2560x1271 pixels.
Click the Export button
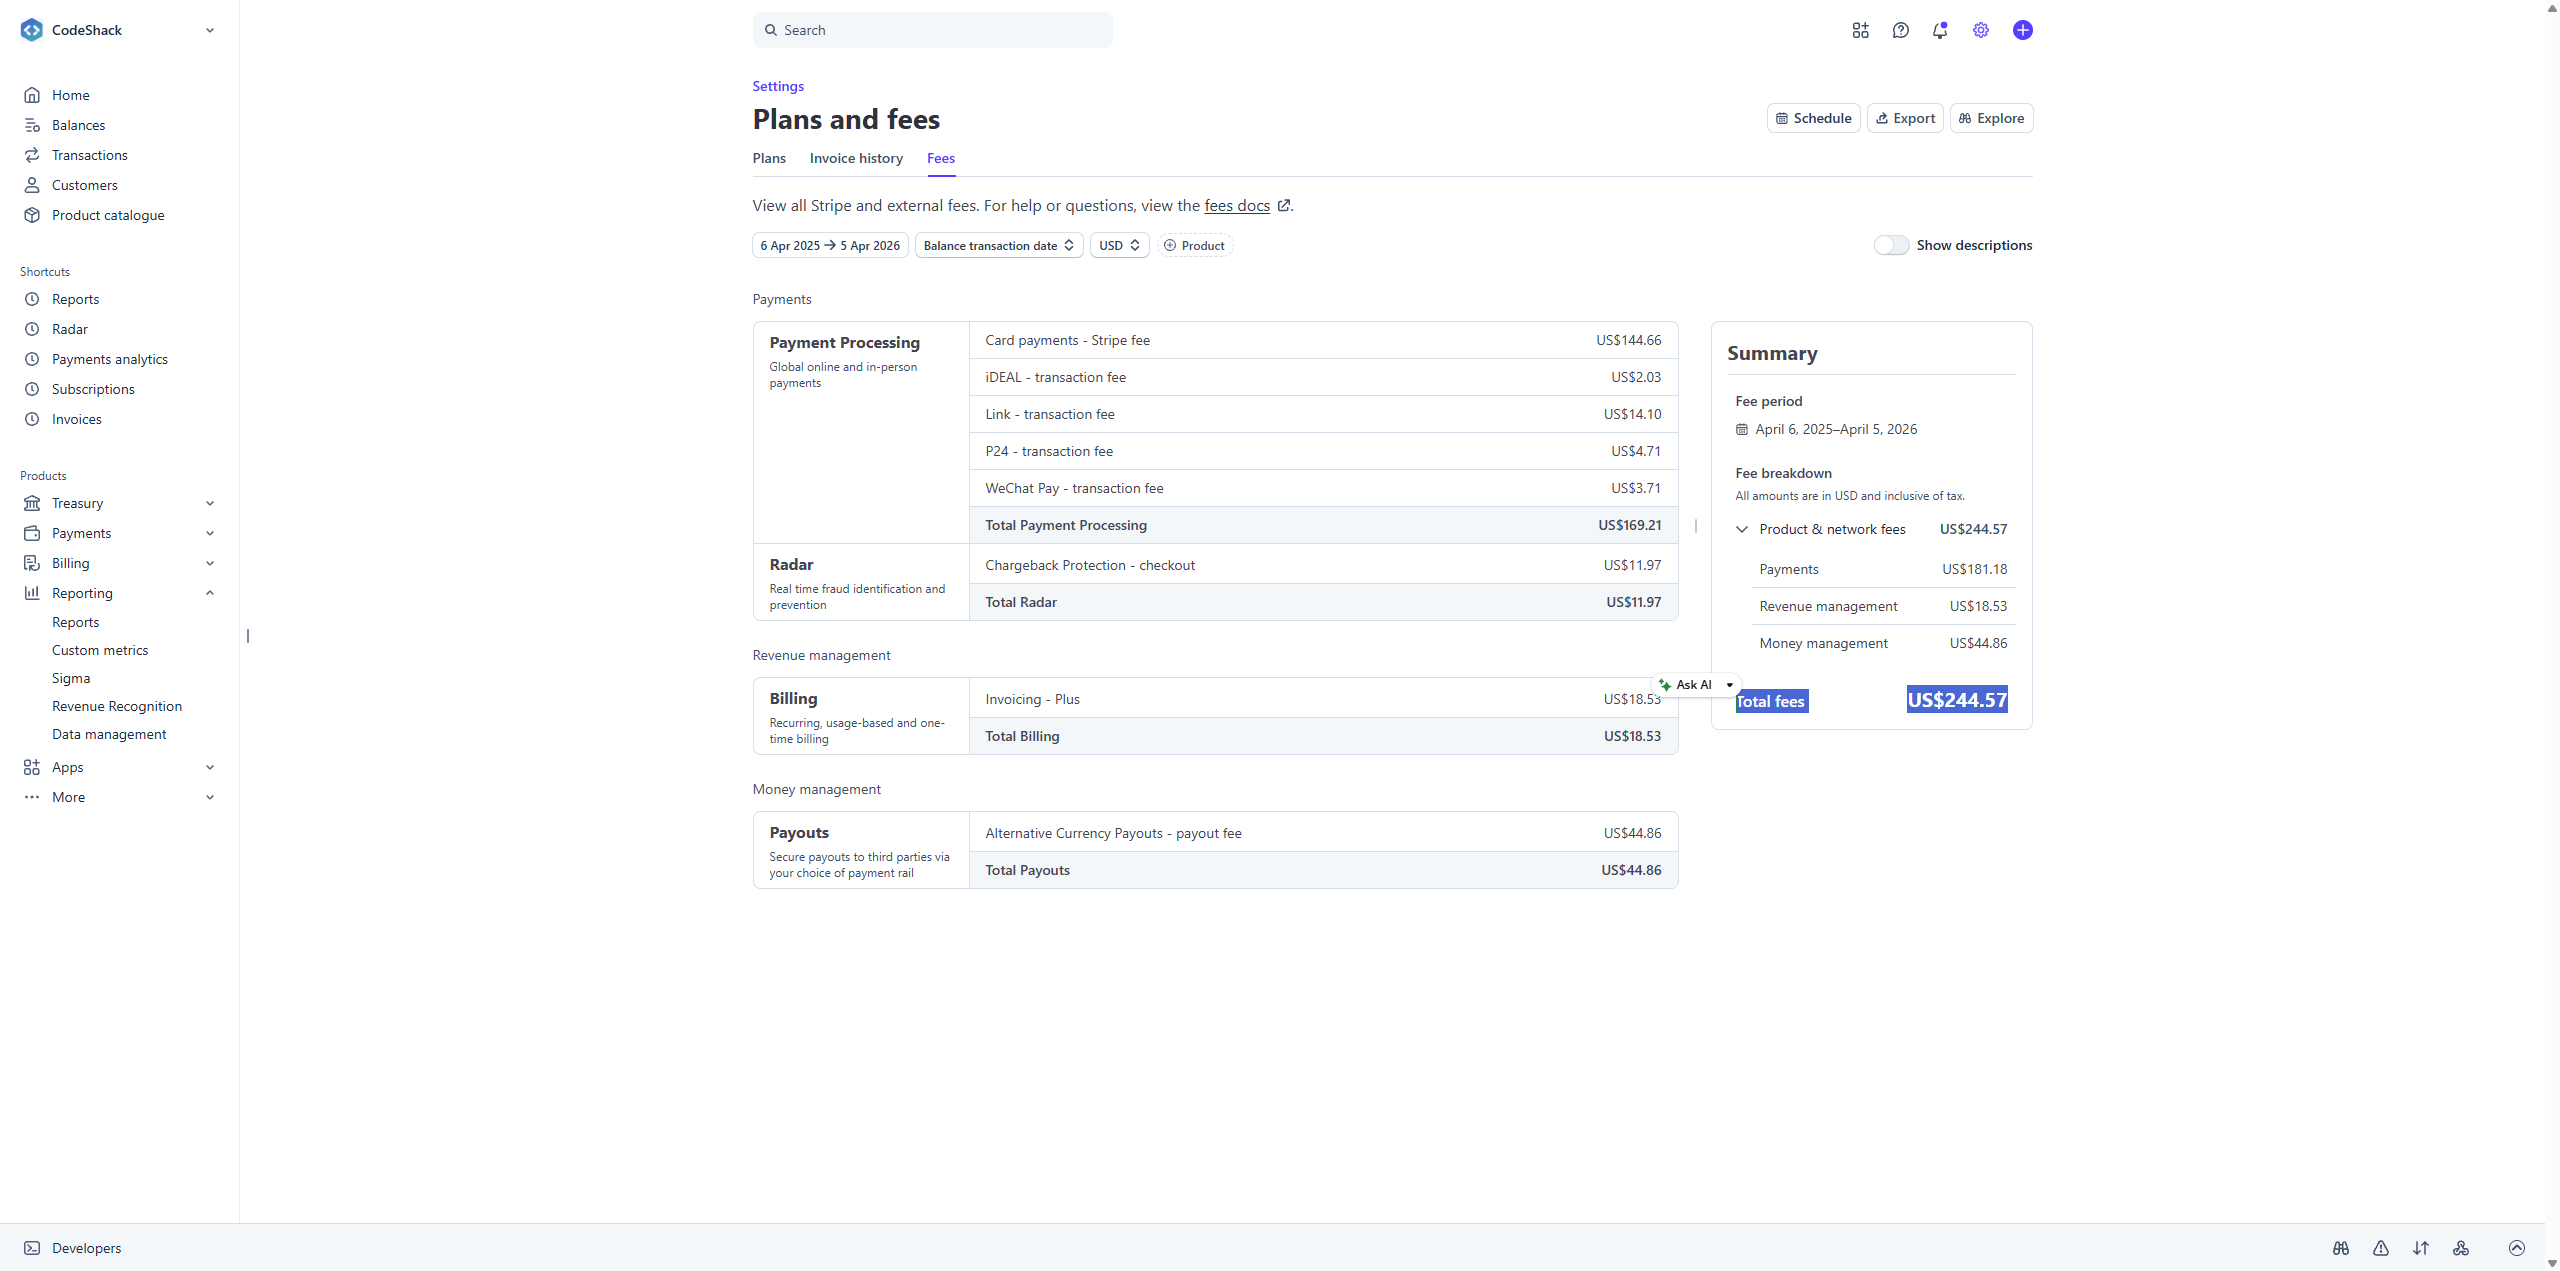[1905, 118]
